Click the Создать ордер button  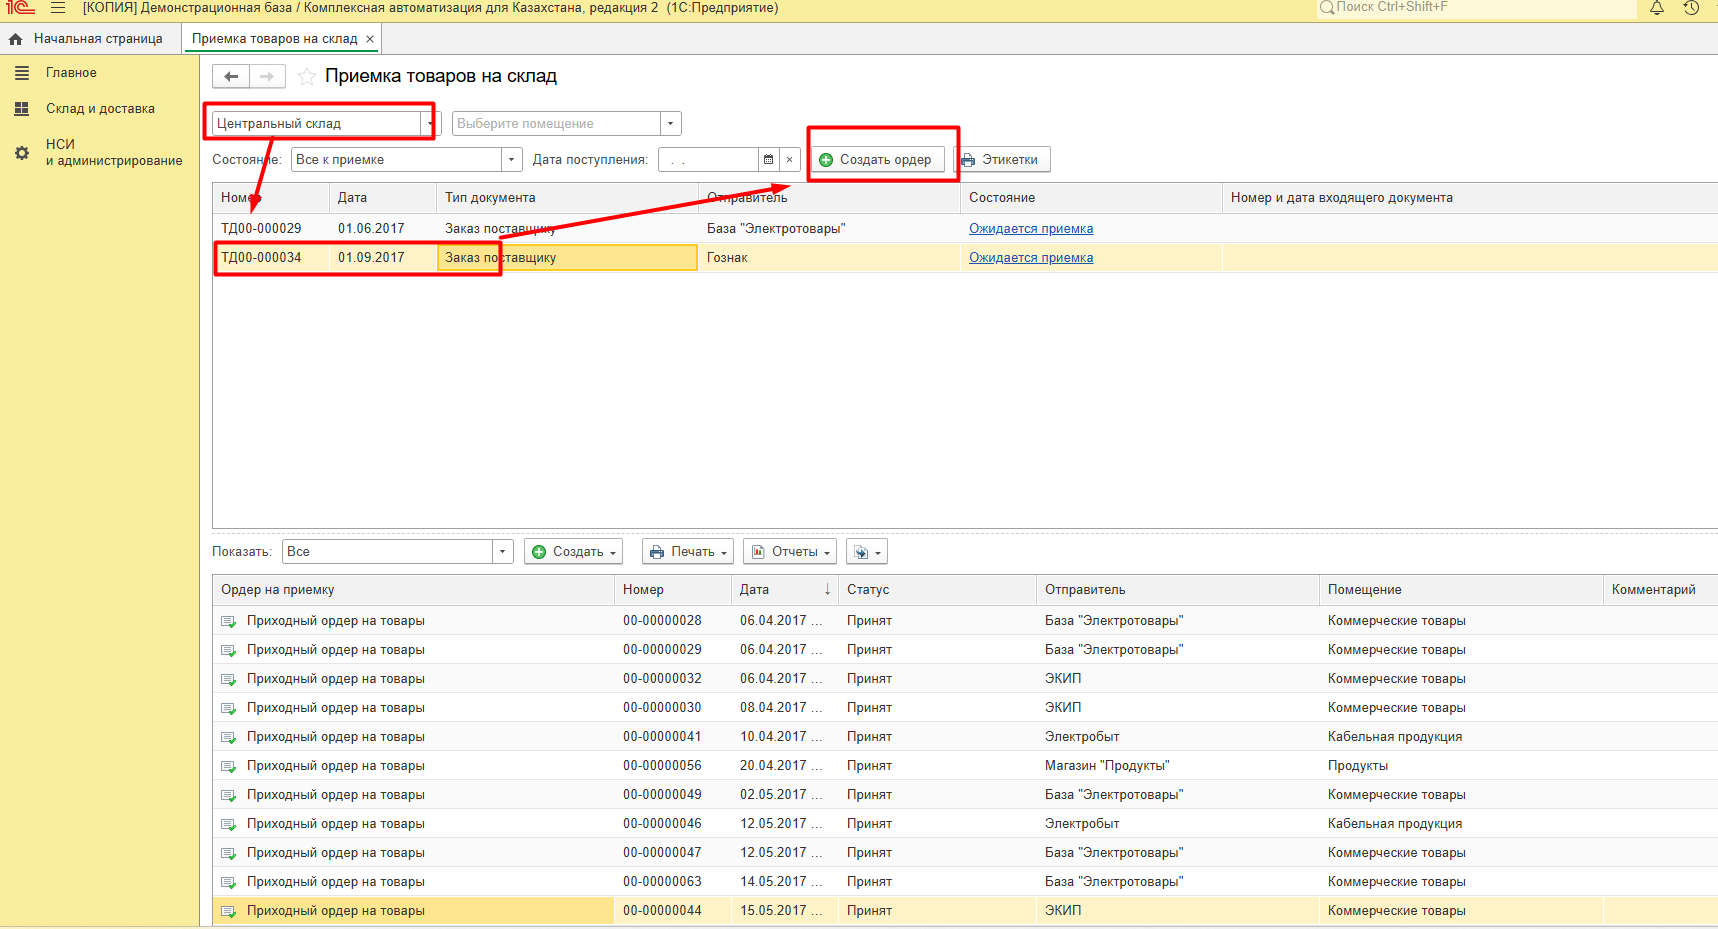click(876, 160)
